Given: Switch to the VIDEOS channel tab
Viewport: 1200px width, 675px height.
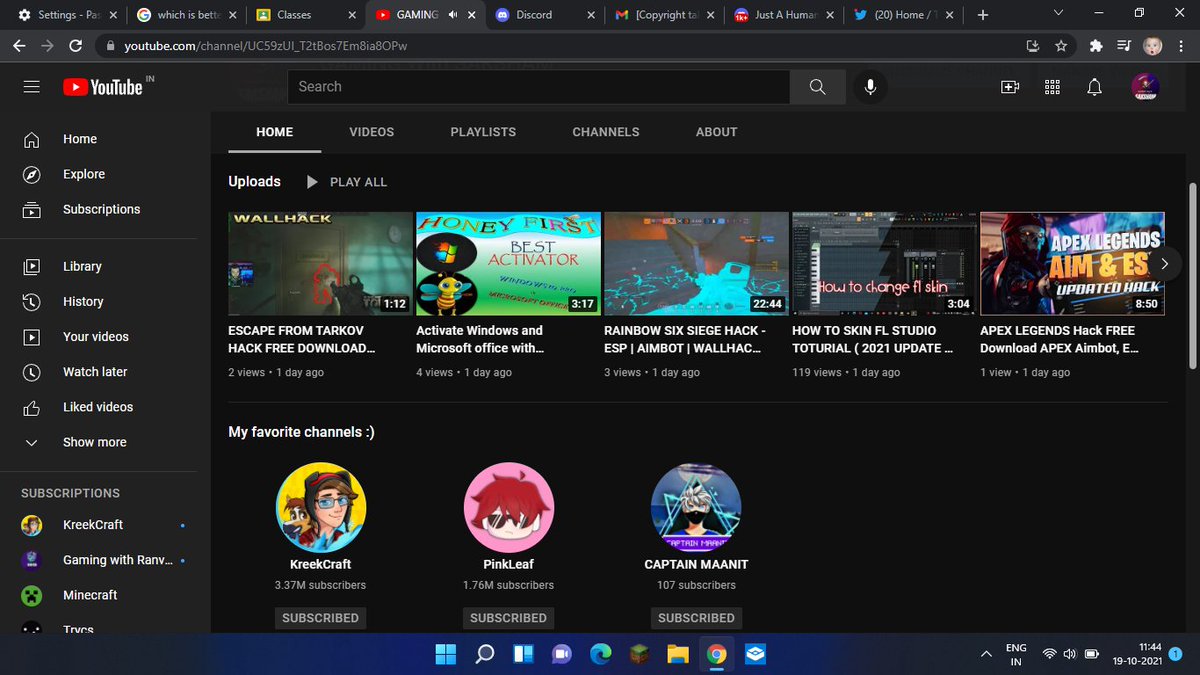Looking at the screenshot, I should point(372,132).
